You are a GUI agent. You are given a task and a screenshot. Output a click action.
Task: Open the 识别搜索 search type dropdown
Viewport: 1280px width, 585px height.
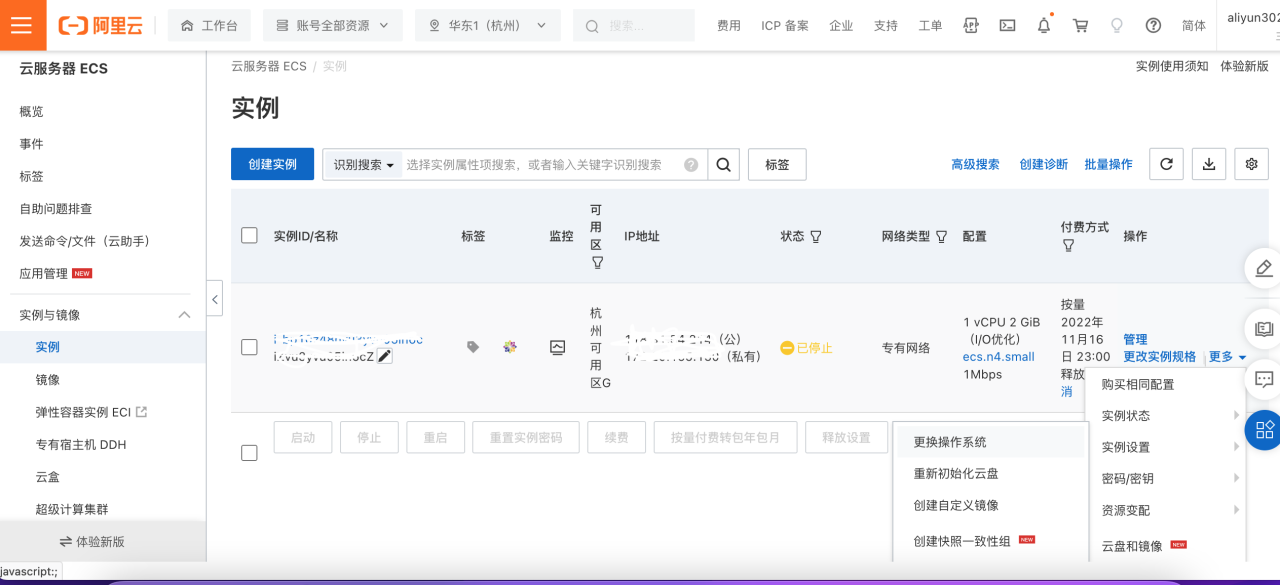tap(363, 165)
